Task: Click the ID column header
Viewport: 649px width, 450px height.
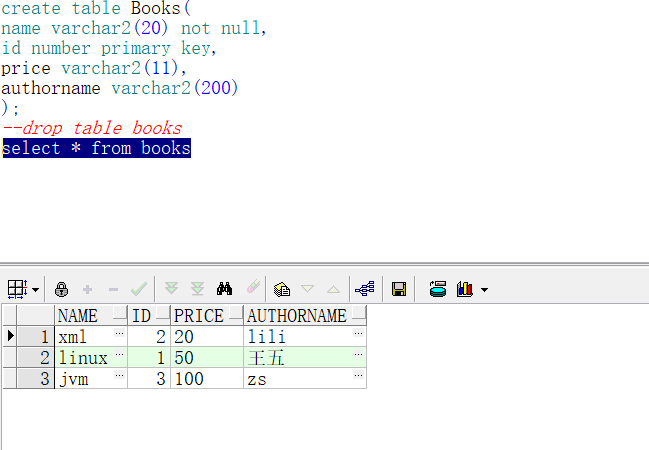Action: coord(149,315)
